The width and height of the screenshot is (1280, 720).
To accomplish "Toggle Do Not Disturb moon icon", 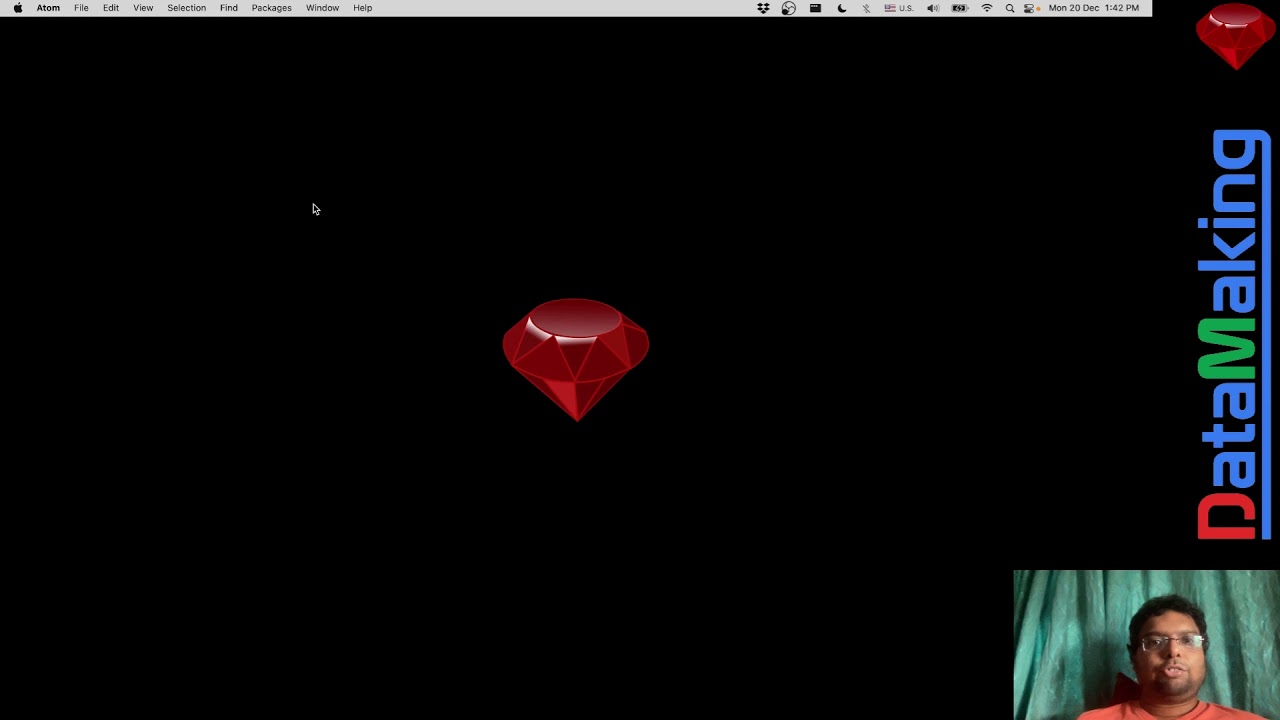I will pos(841,8).
